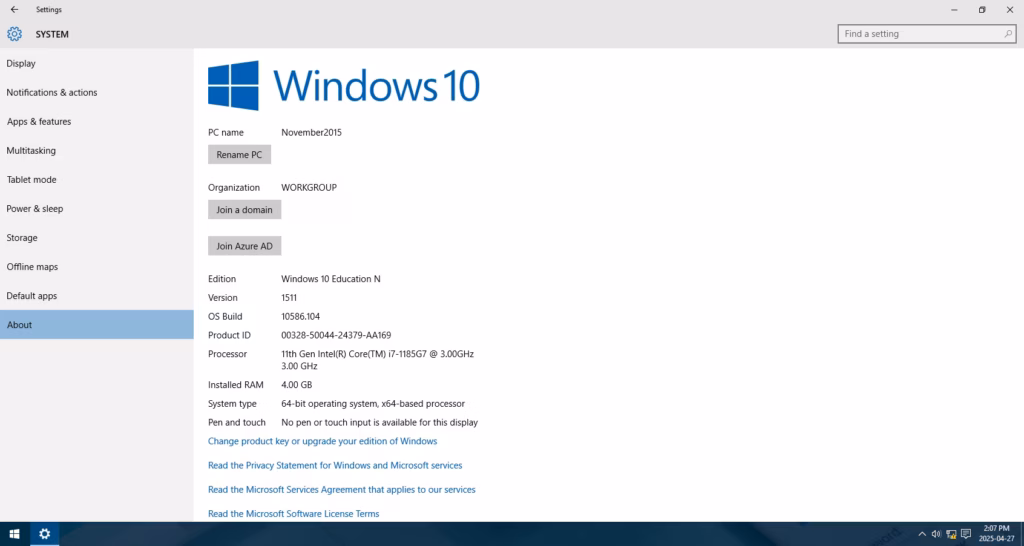
Task: Open the Microsoft Software License Terms link
Action: (293, 514)
